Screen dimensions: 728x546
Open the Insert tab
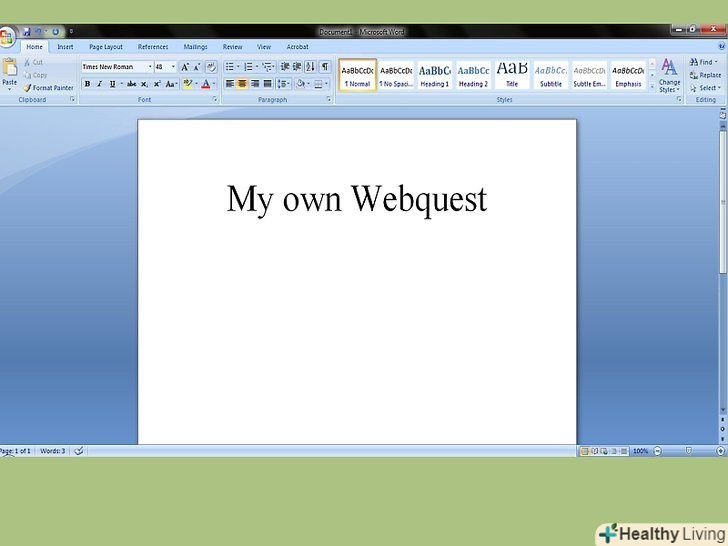point(65,47)
